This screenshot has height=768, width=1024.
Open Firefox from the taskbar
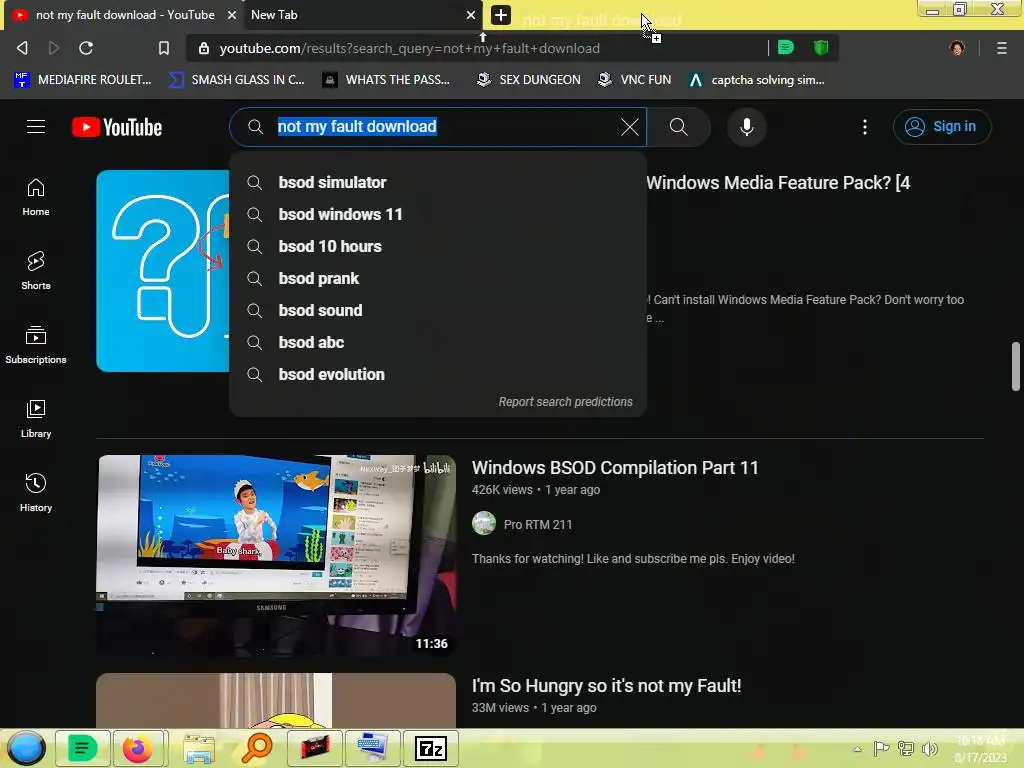138,748
